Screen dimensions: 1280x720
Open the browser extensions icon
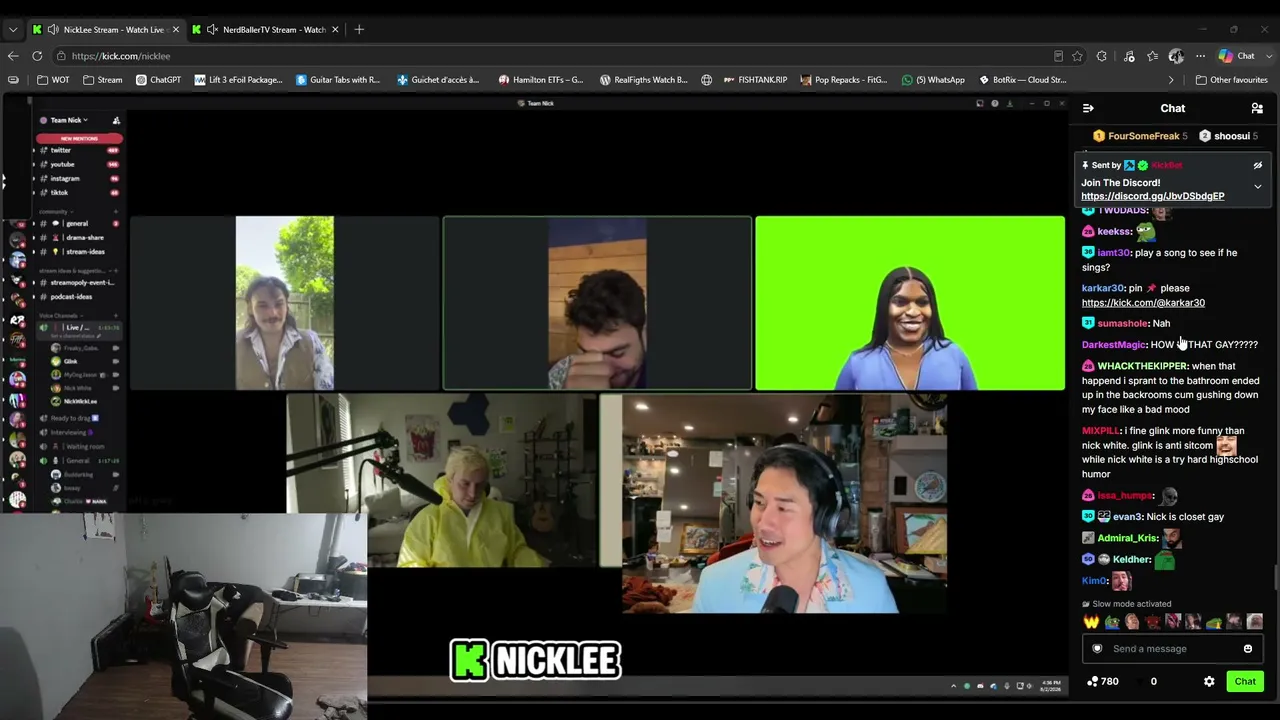(1101, 56)
